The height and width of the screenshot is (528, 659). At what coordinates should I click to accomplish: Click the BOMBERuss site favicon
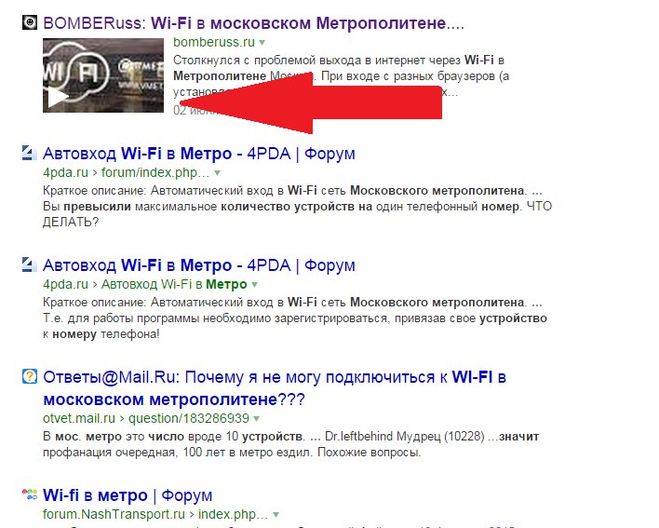tap(29, 22)
